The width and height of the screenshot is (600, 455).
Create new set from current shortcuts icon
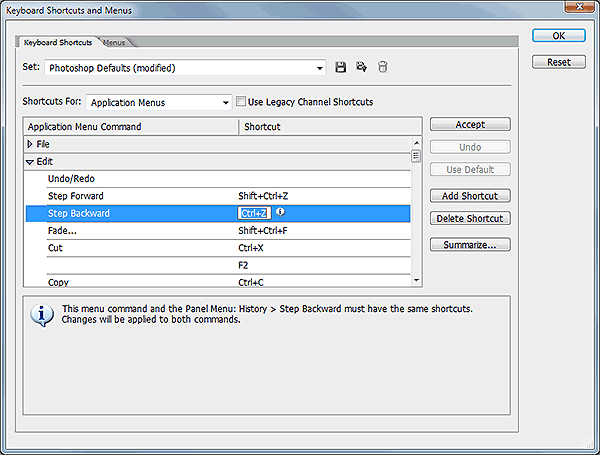pyautogui.click(x=361, y=67)
